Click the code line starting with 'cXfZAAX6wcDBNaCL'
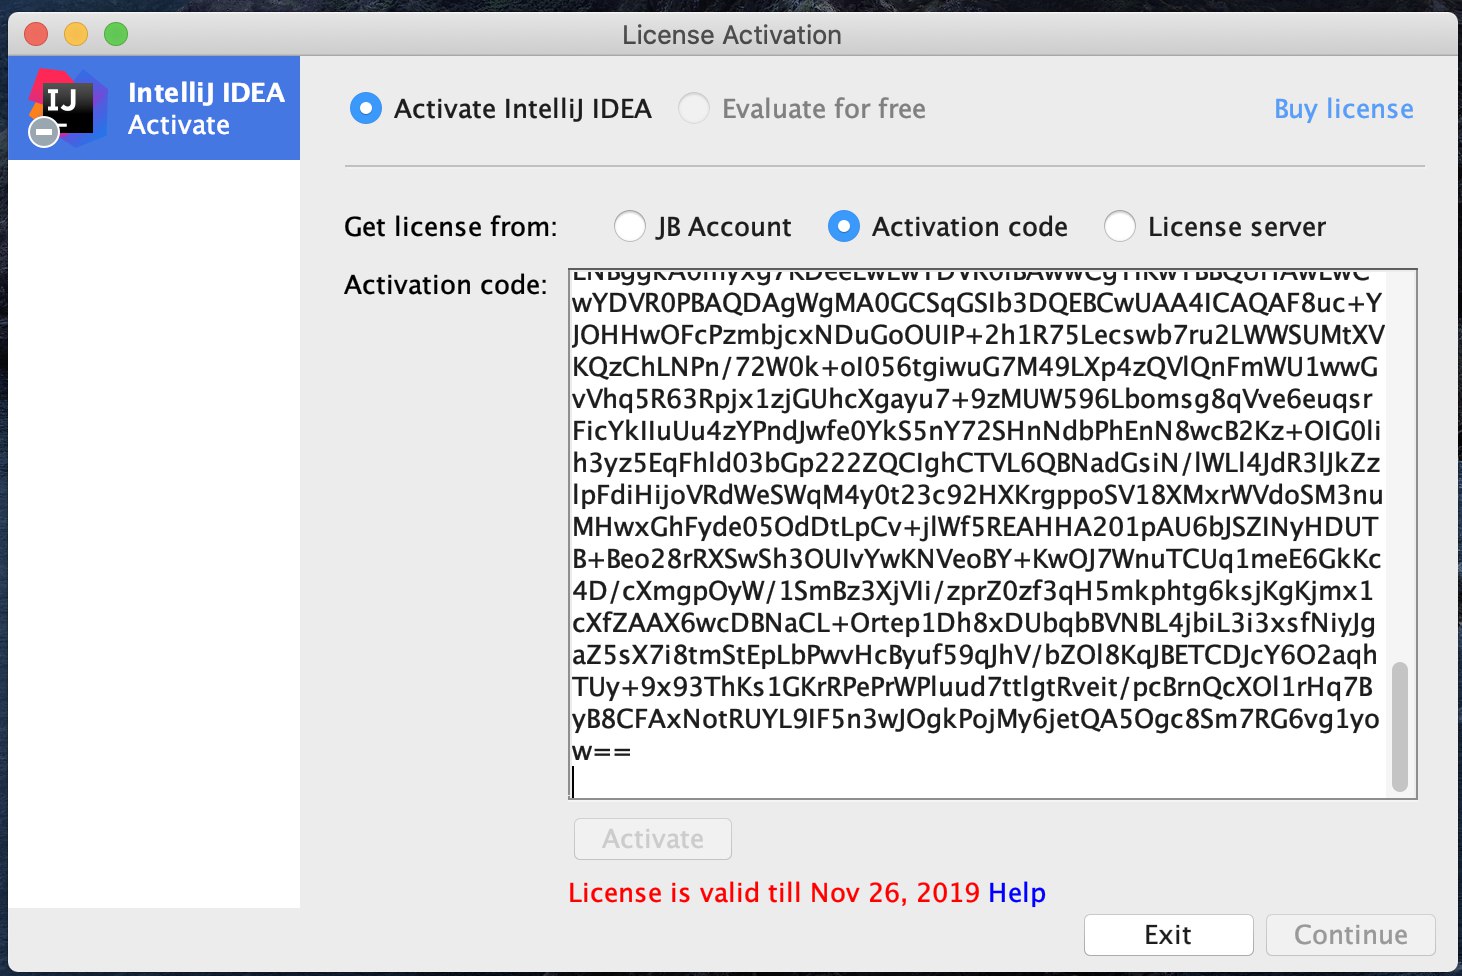1462x976 pixels. point(974,623)
